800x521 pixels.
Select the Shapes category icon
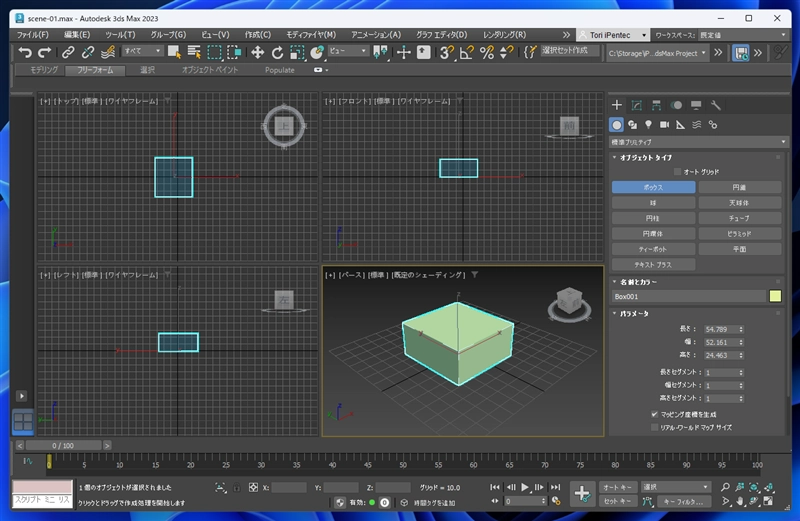(633, 125)
